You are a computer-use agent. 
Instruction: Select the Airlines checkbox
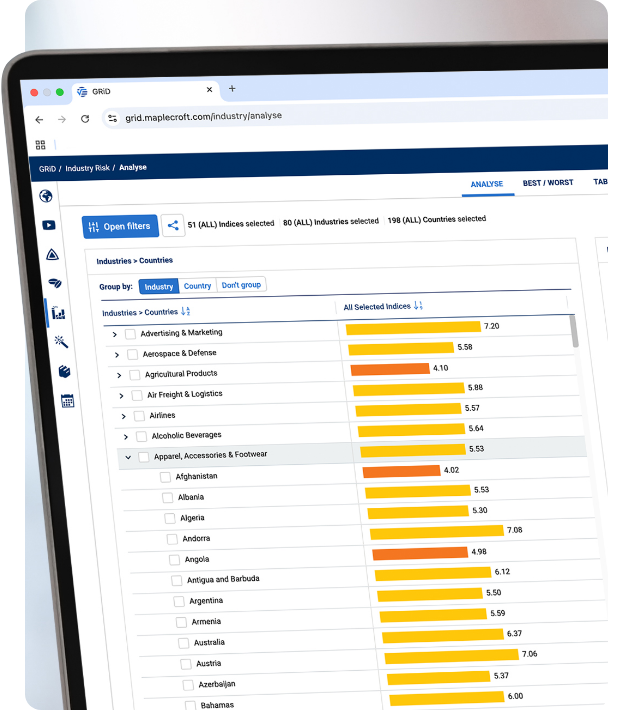pos(139,415)
